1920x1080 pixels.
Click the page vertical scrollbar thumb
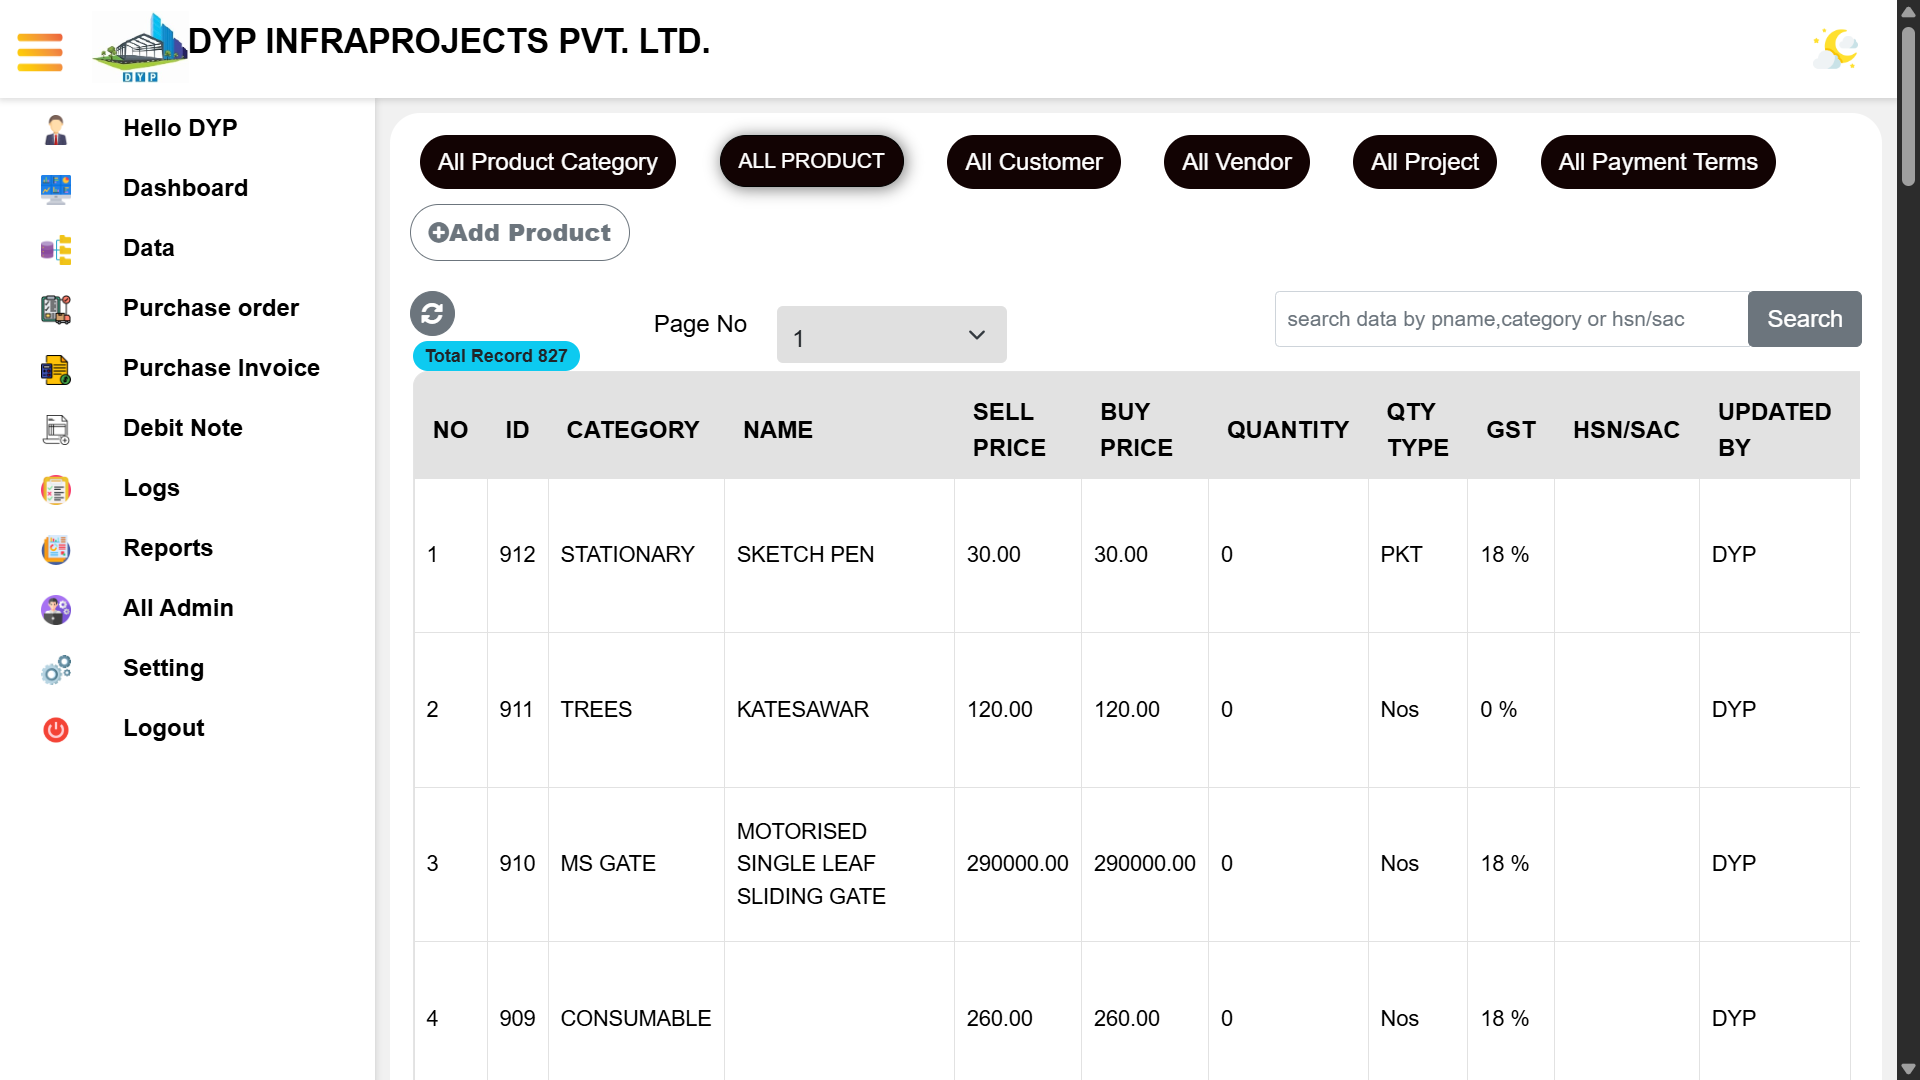(x=1908, y=106)
